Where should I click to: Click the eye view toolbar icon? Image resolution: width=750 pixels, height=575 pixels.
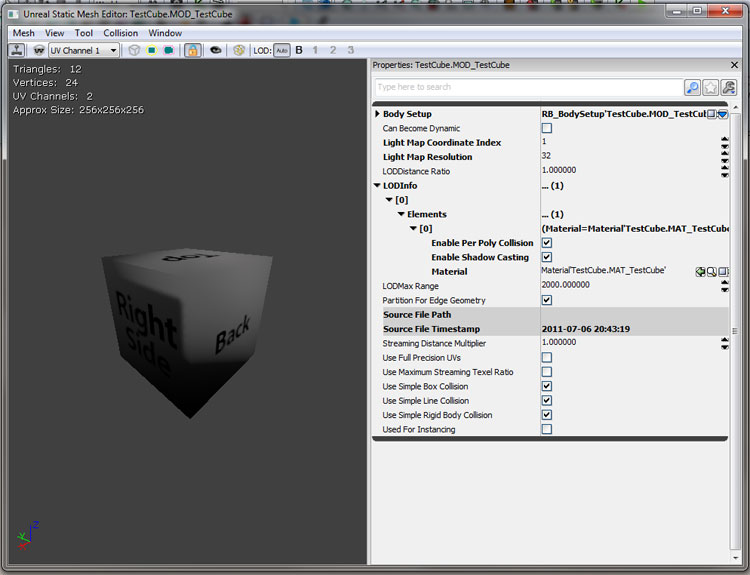coord(216,50)
